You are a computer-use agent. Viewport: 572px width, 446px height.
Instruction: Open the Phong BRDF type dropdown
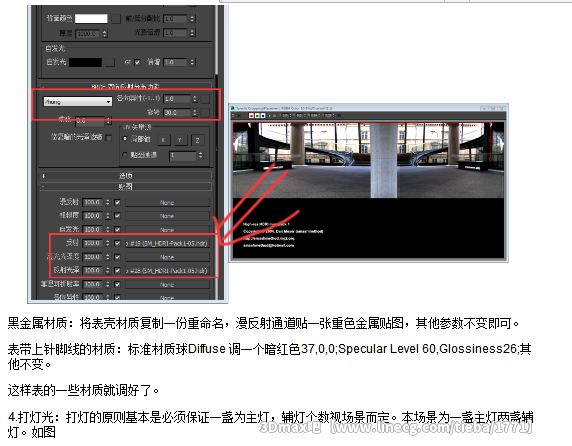click(x=77, y=101)
